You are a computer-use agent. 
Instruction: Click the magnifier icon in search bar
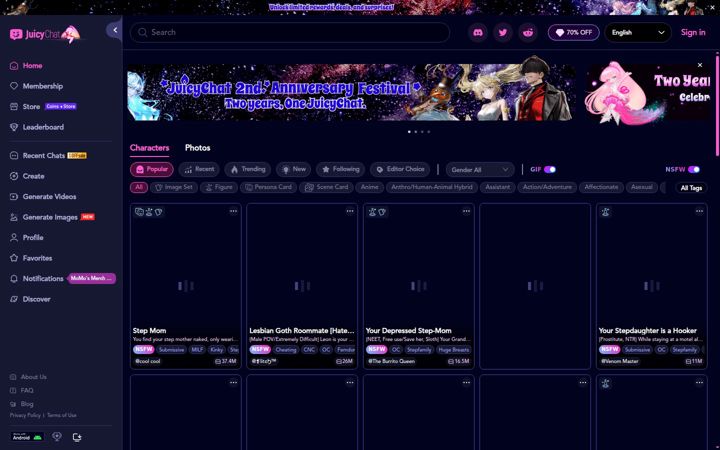[142, 32]
